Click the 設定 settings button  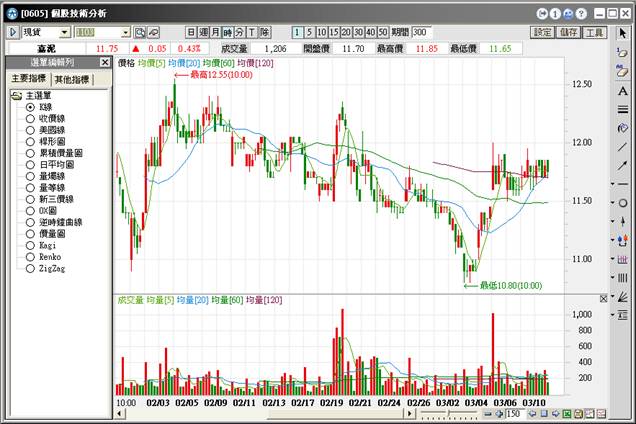click(x=543, y=33)
